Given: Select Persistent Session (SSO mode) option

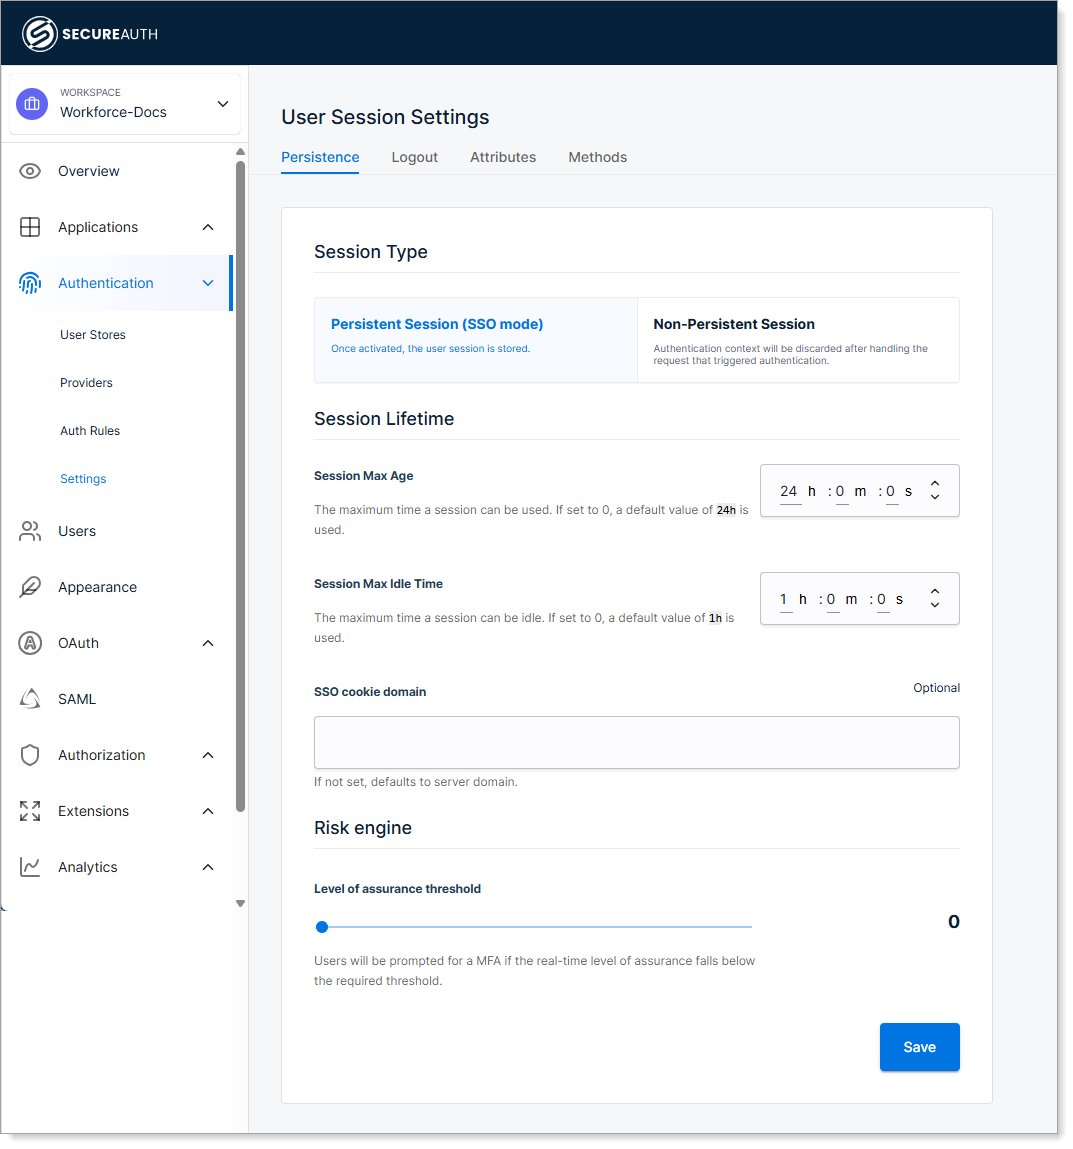Looking at the screenshot, I should click(x=476, y=339).
